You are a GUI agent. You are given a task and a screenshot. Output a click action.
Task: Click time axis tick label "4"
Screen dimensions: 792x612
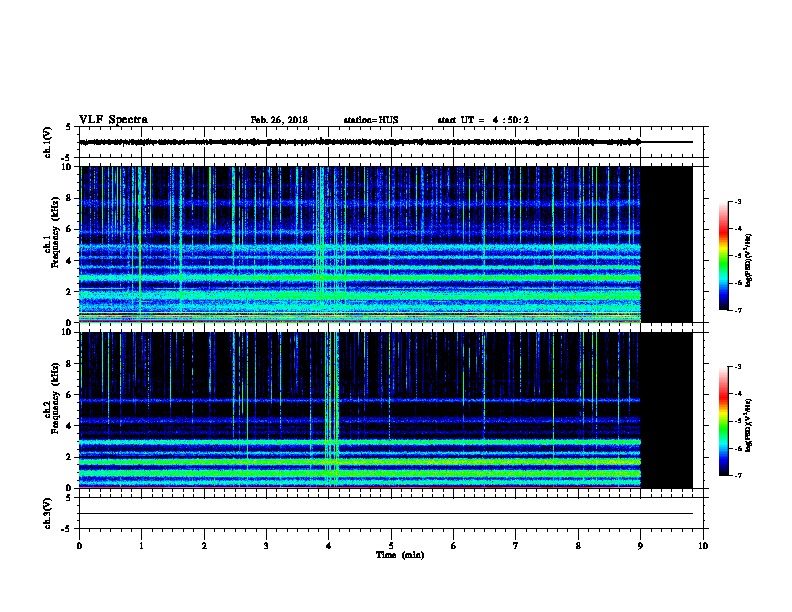coord(329,546)
